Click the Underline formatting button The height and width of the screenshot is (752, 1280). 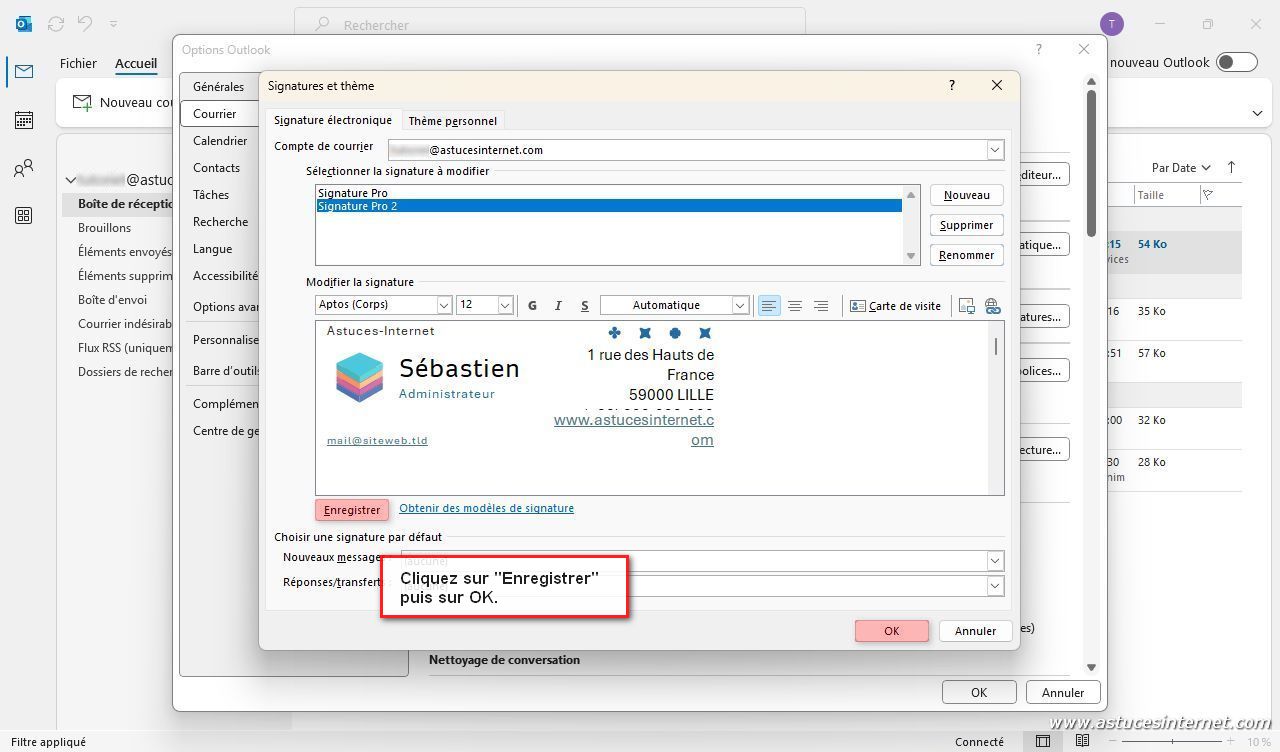(584, 306)
